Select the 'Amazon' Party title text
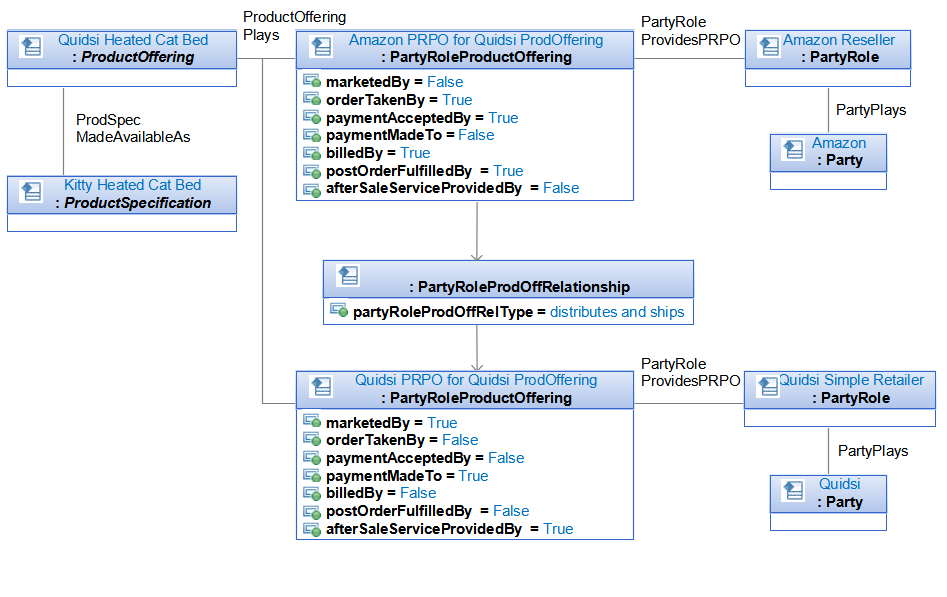 [839, 143]
